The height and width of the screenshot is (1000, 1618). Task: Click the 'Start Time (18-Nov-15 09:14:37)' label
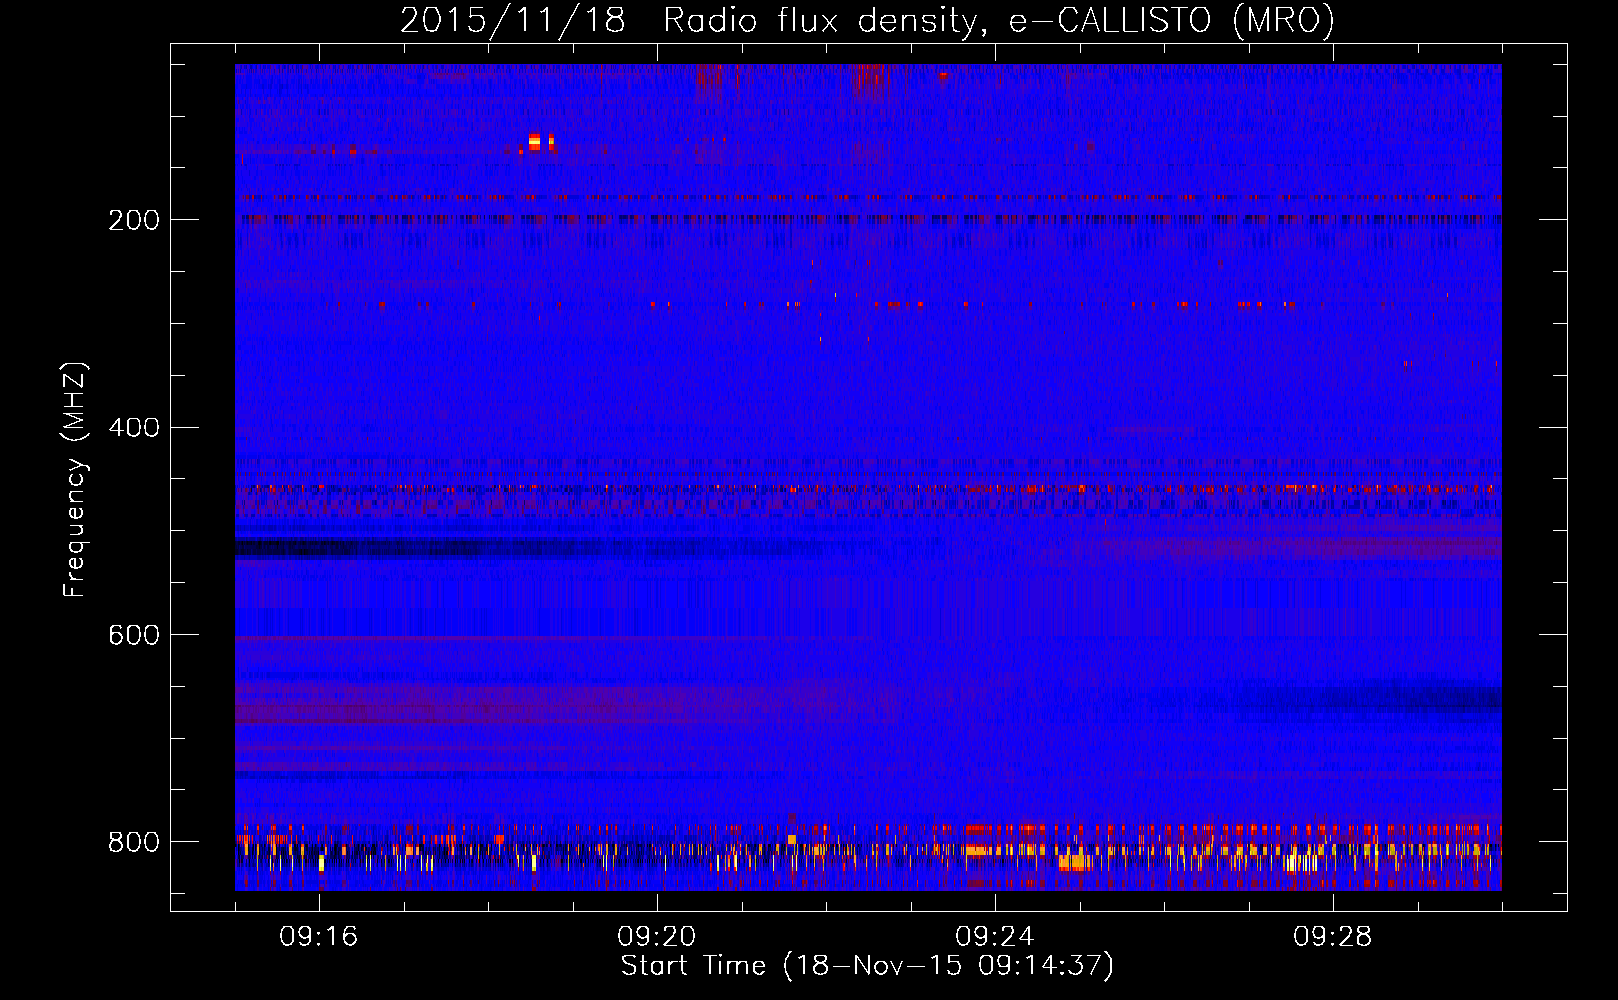coord(867,966)
